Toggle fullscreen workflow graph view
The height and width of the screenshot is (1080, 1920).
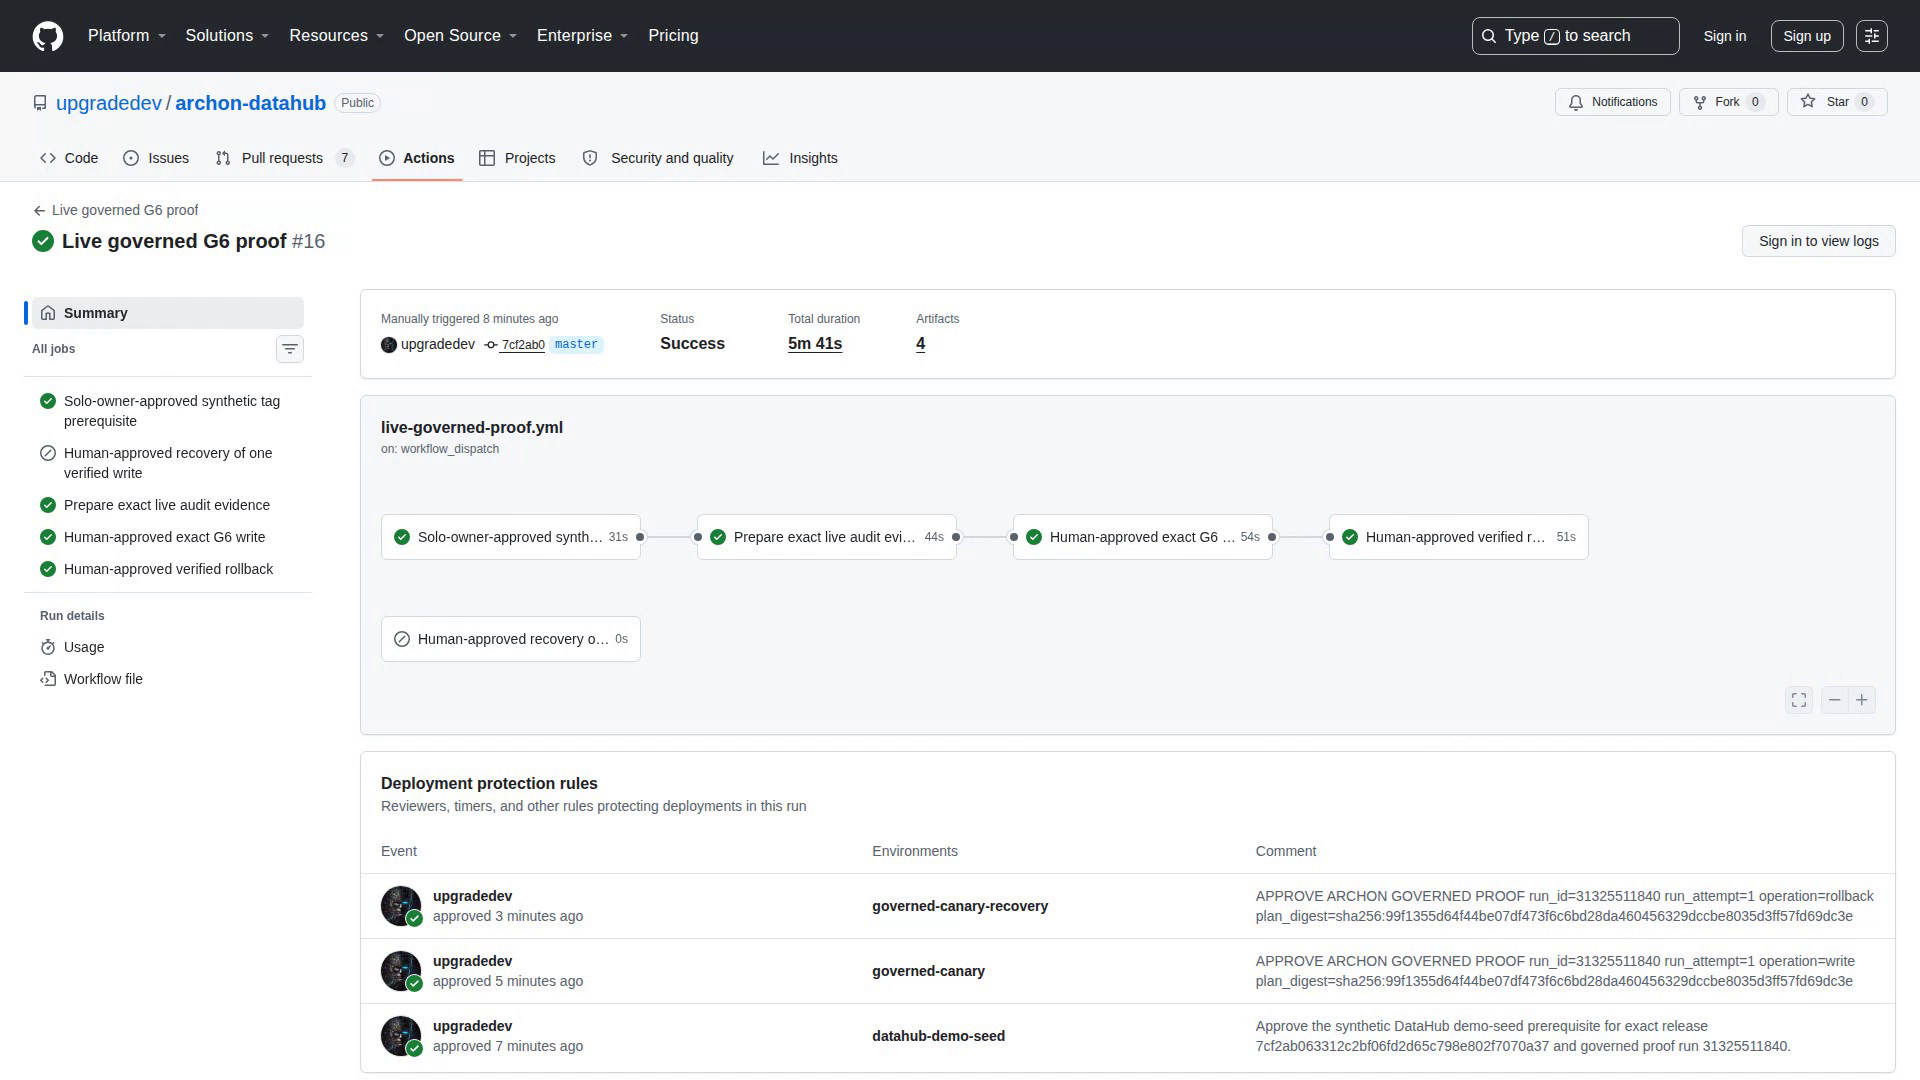[1799, 700]
